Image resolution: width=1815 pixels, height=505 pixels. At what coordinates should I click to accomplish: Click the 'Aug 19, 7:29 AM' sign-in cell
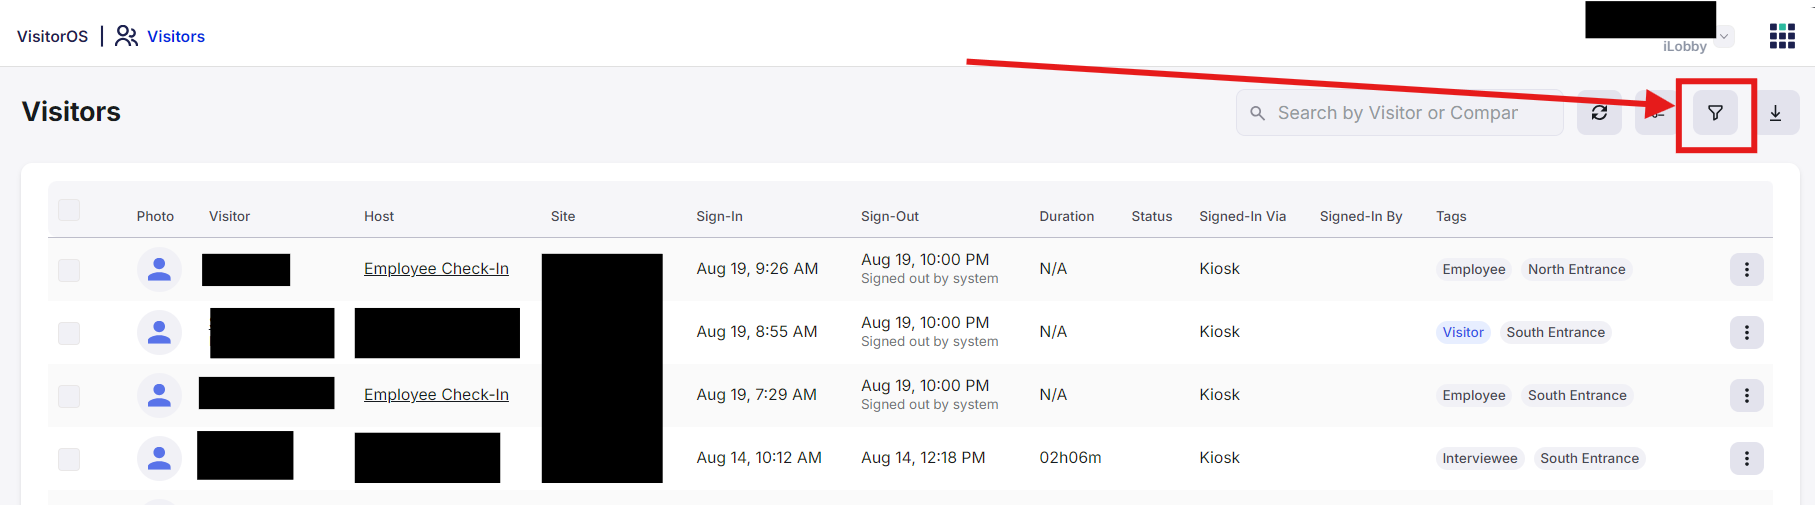[756, 395]
